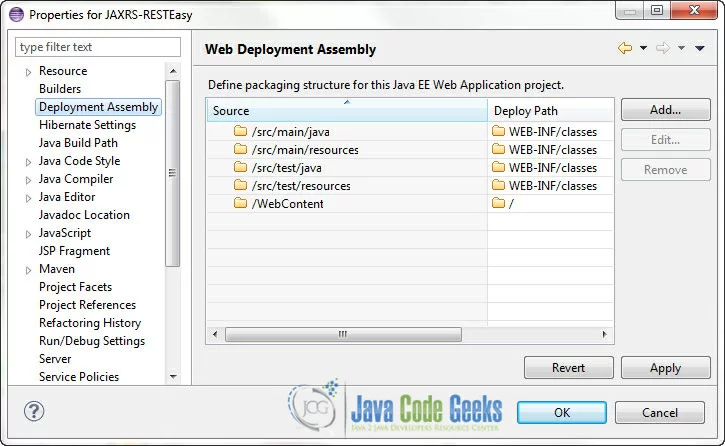Open Server properties page
725x446 pixels.
[x=55, y=359]
